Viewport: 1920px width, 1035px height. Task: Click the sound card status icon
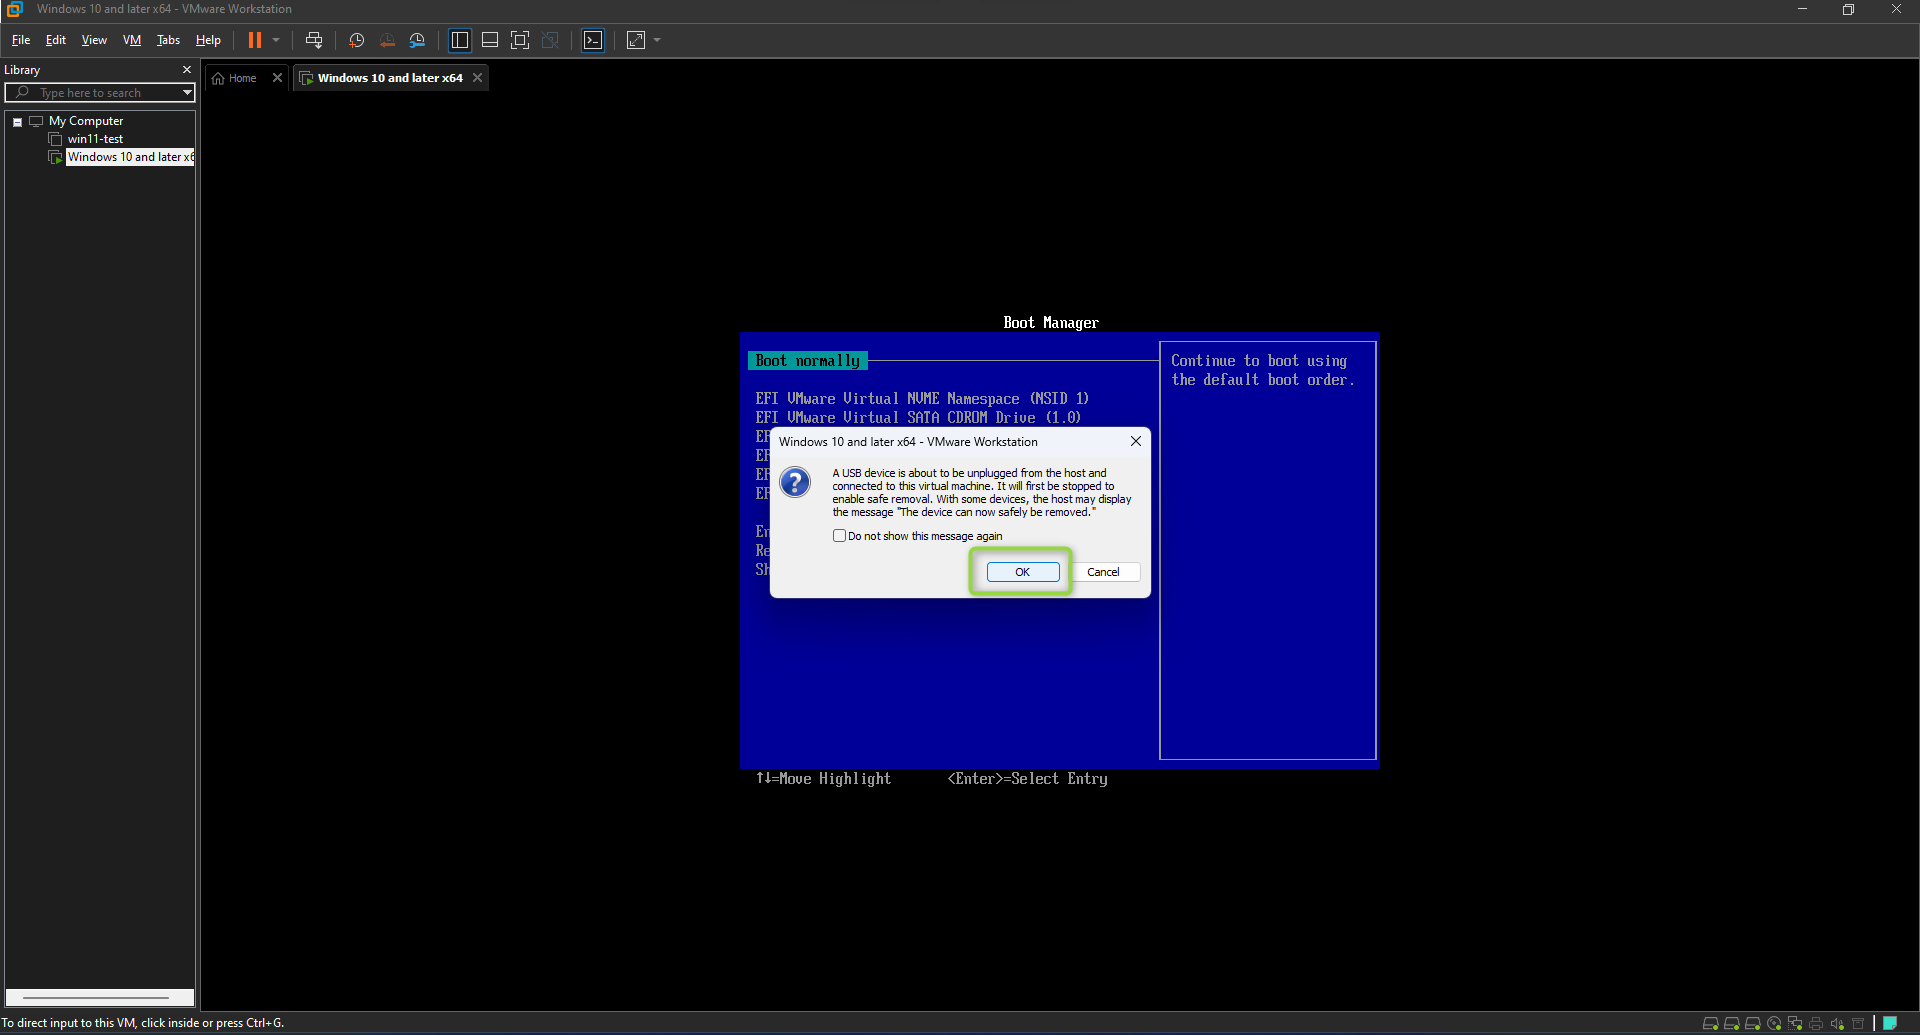point(1837,1023)
